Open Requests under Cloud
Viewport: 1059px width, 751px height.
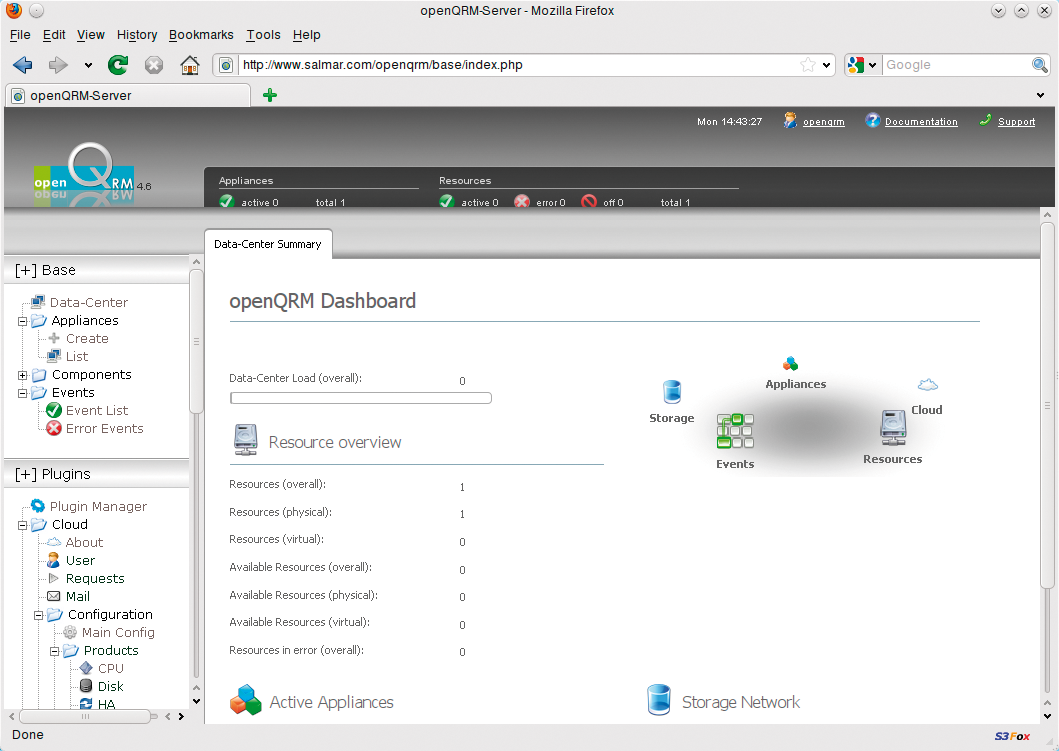pyautogui.click(x=95, y=578)
